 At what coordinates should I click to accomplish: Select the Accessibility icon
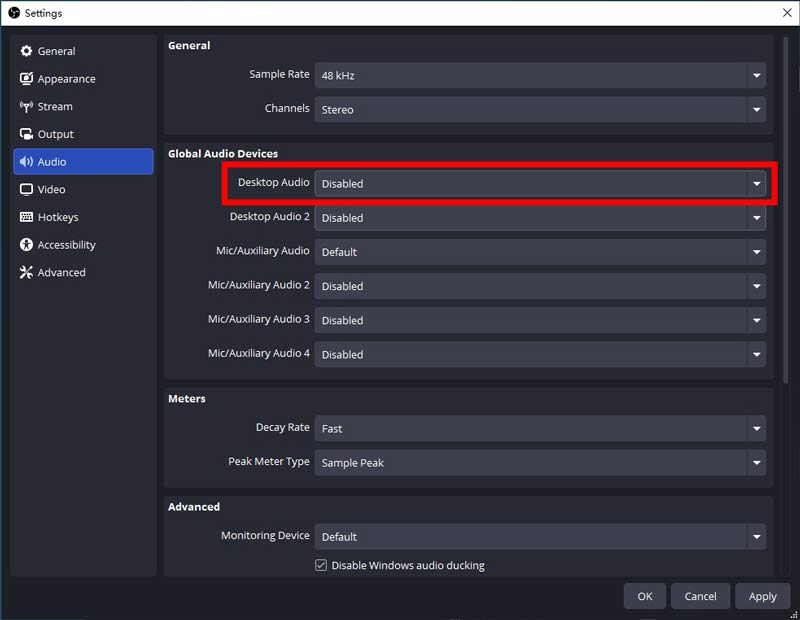click(25, 244)
